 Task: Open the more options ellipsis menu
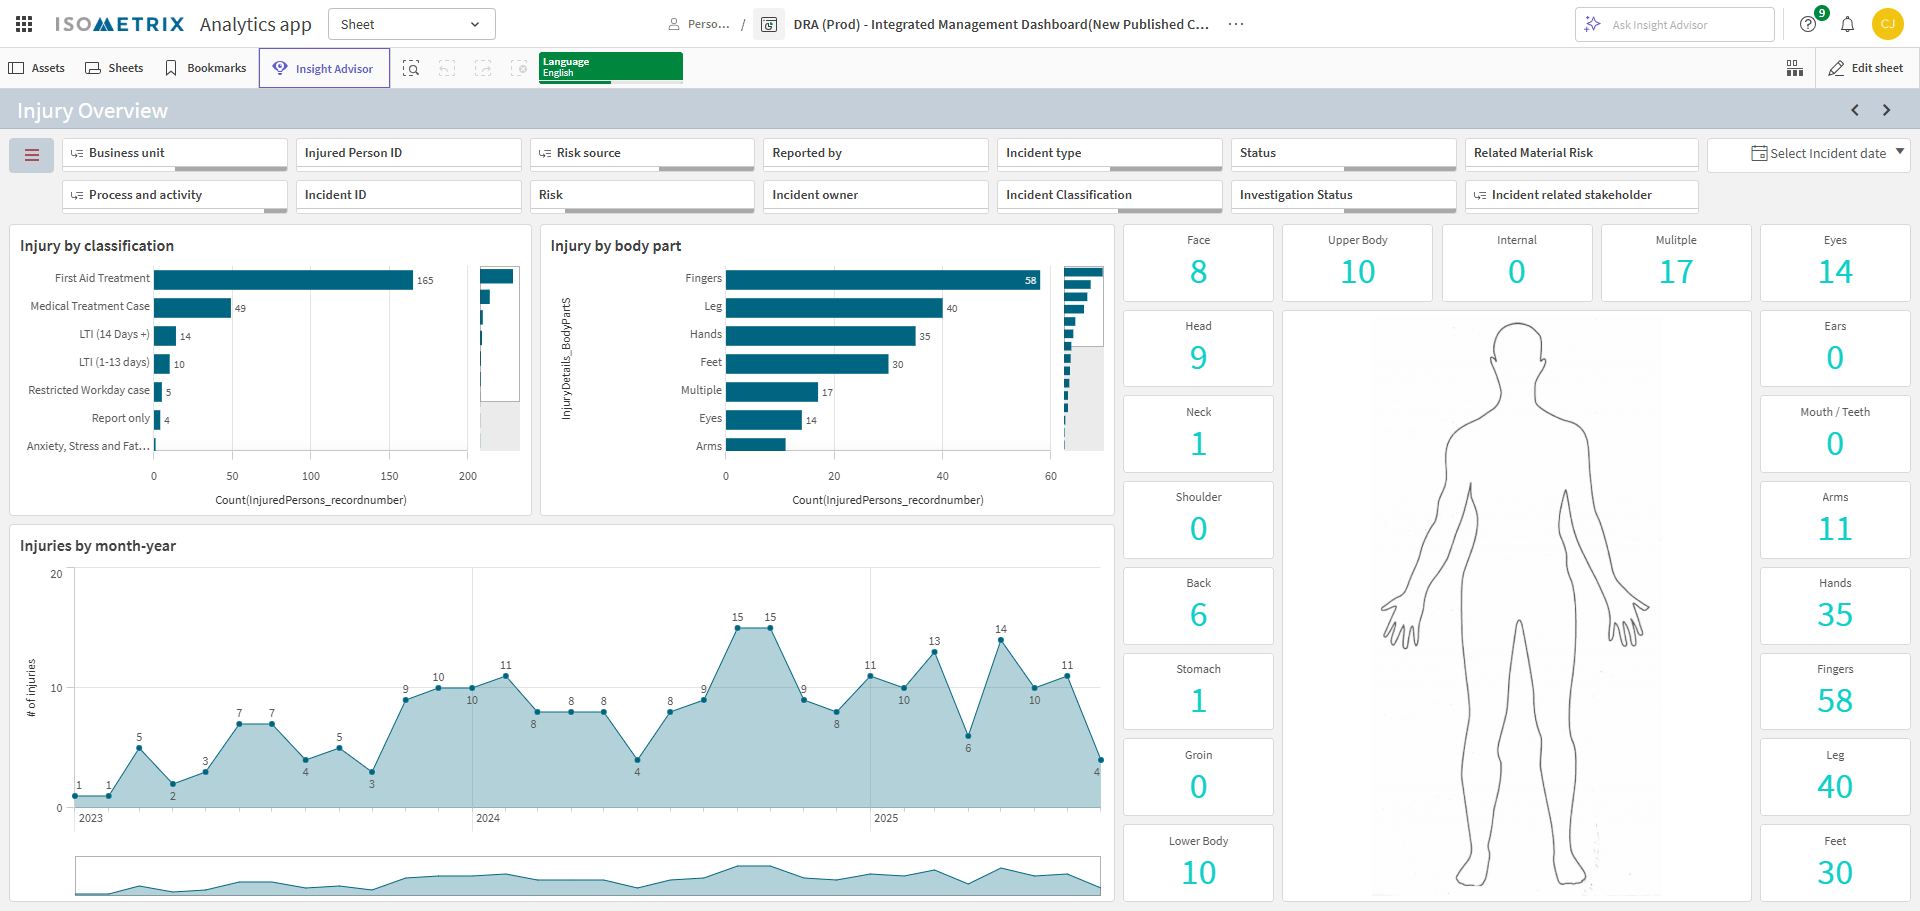[x=1236, y=24]
